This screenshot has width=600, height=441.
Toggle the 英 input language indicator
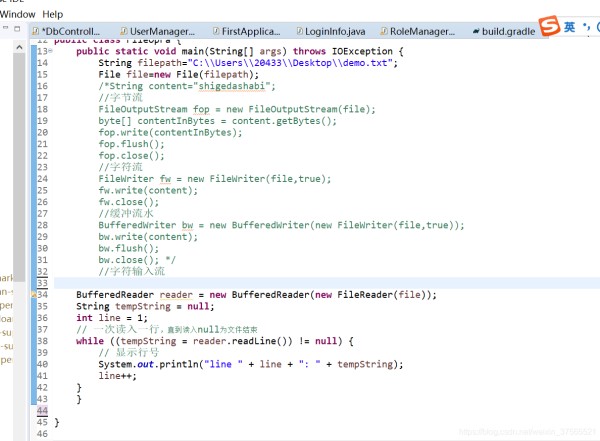pos(570,27)
